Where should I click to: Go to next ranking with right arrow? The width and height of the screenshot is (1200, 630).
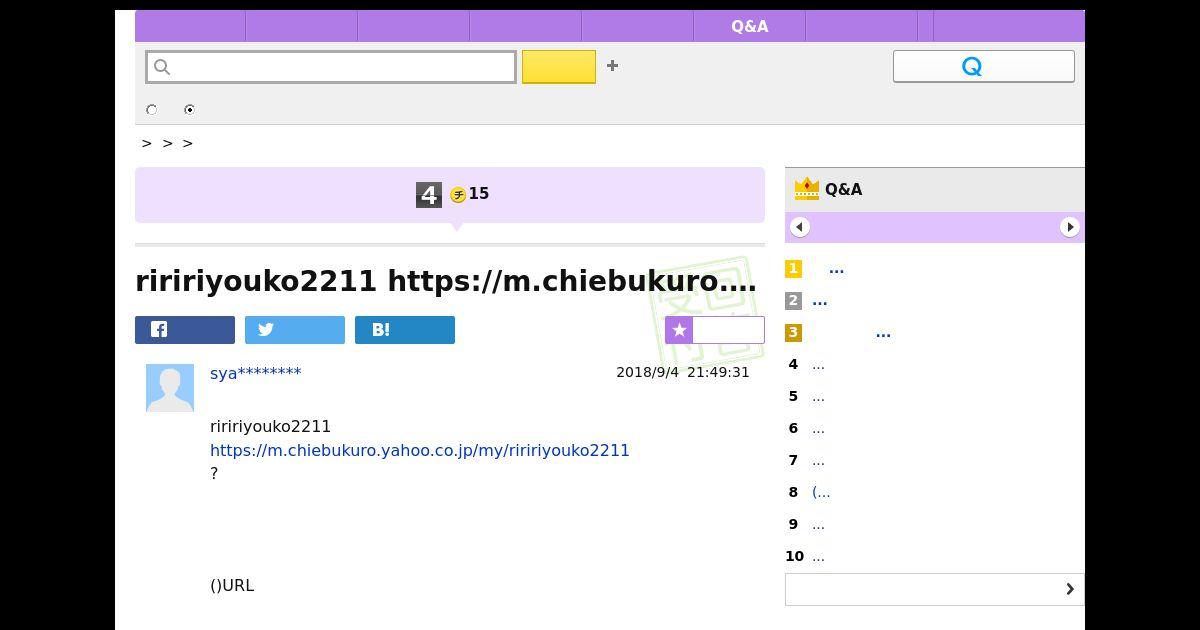tap(1070, 227)
